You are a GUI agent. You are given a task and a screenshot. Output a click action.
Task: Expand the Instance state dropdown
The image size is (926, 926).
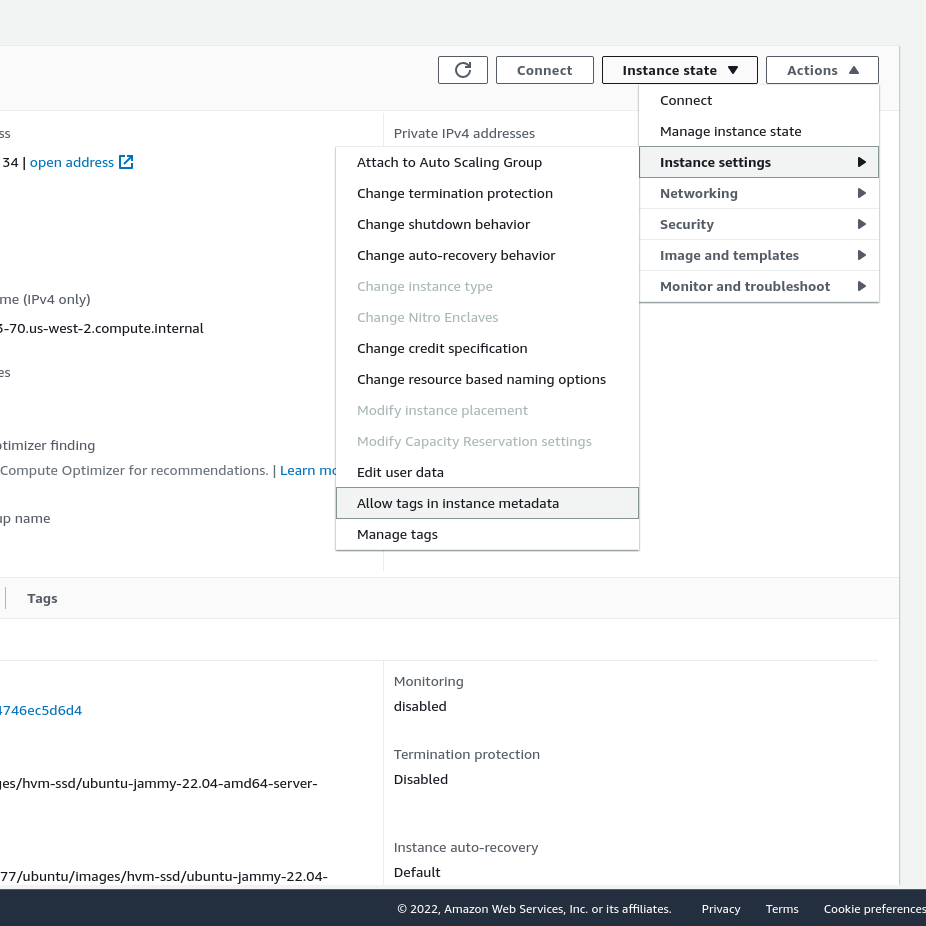point(679,70)
